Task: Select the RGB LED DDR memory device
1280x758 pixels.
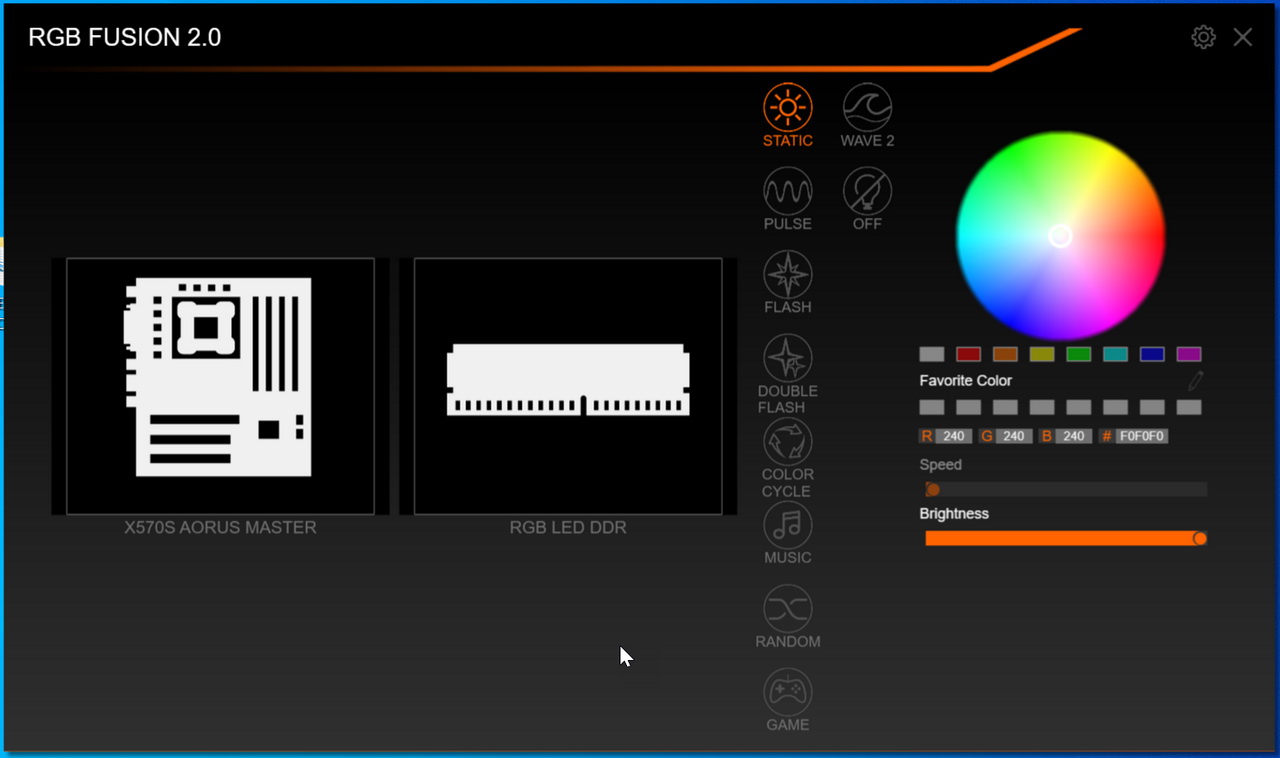Action: [568, 386]
